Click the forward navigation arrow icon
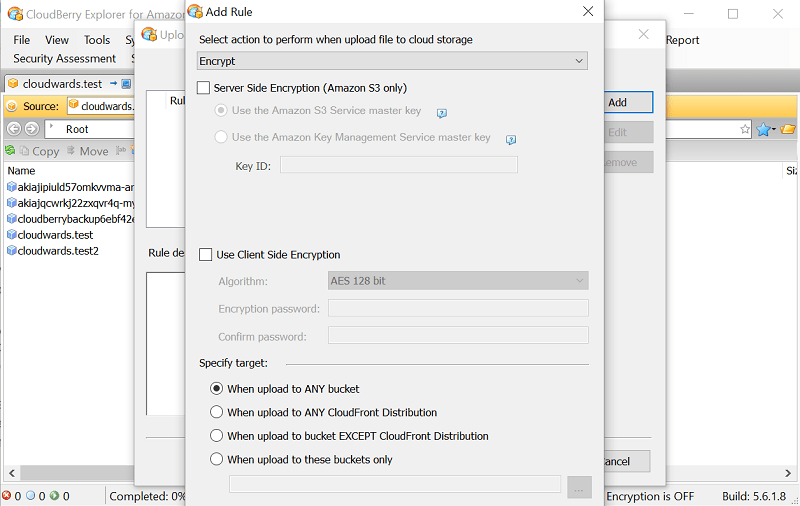 (32, 129)
